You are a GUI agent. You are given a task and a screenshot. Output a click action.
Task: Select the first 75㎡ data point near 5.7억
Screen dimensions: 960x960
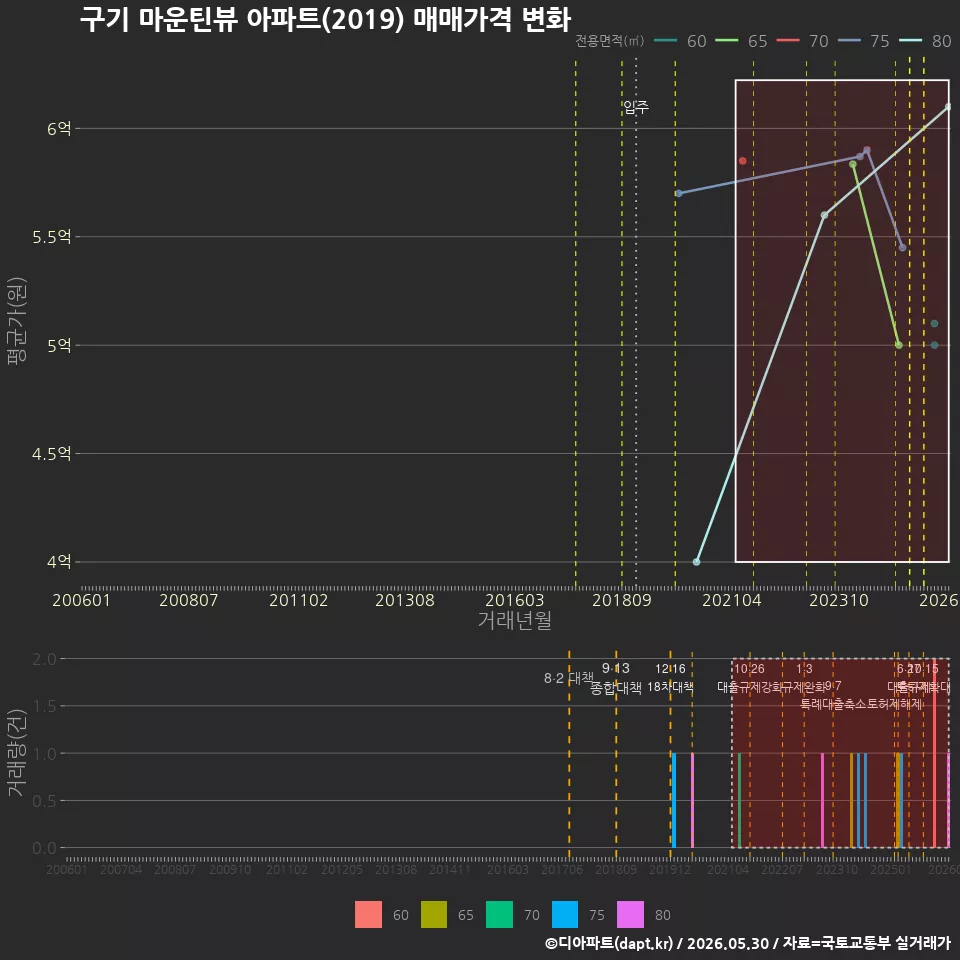point(678,193)
